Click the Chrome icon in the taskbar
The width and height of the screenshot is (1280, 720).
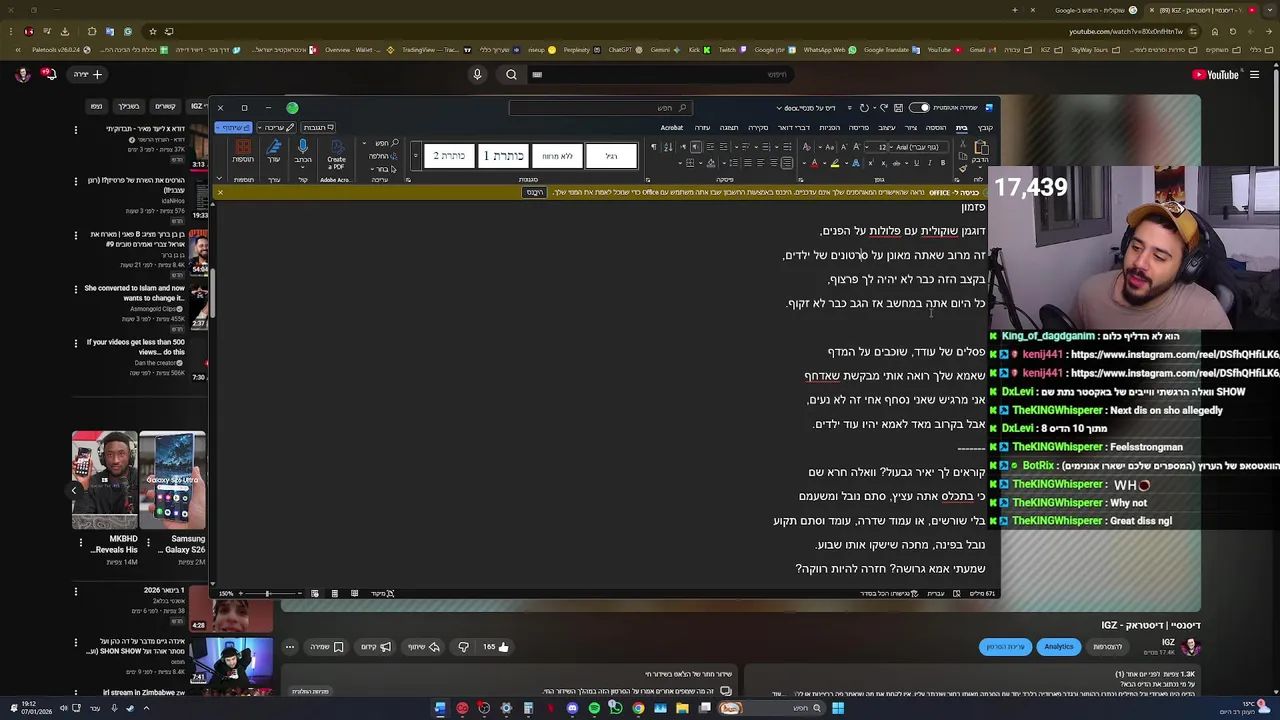(638, 708)
